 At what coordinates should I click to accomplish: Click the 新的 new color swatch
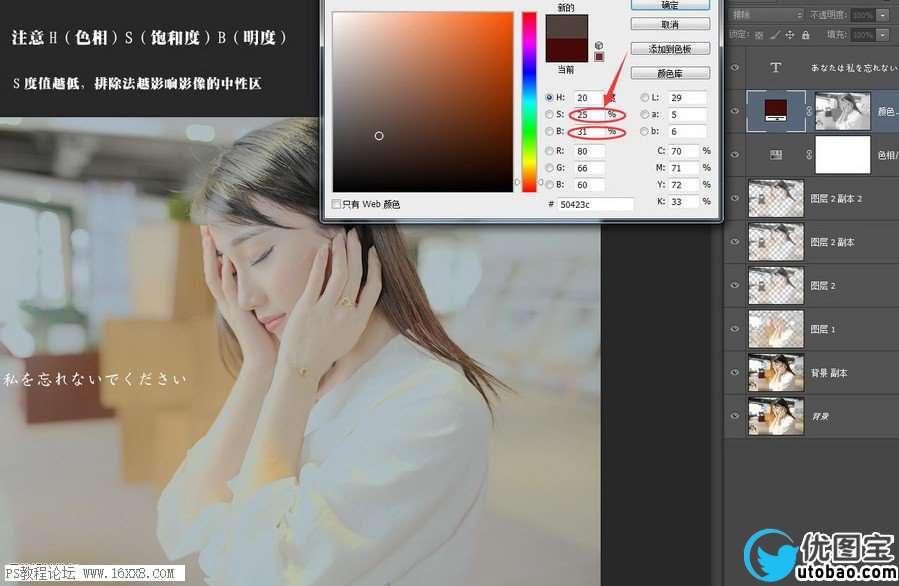[x=566, y=27]
